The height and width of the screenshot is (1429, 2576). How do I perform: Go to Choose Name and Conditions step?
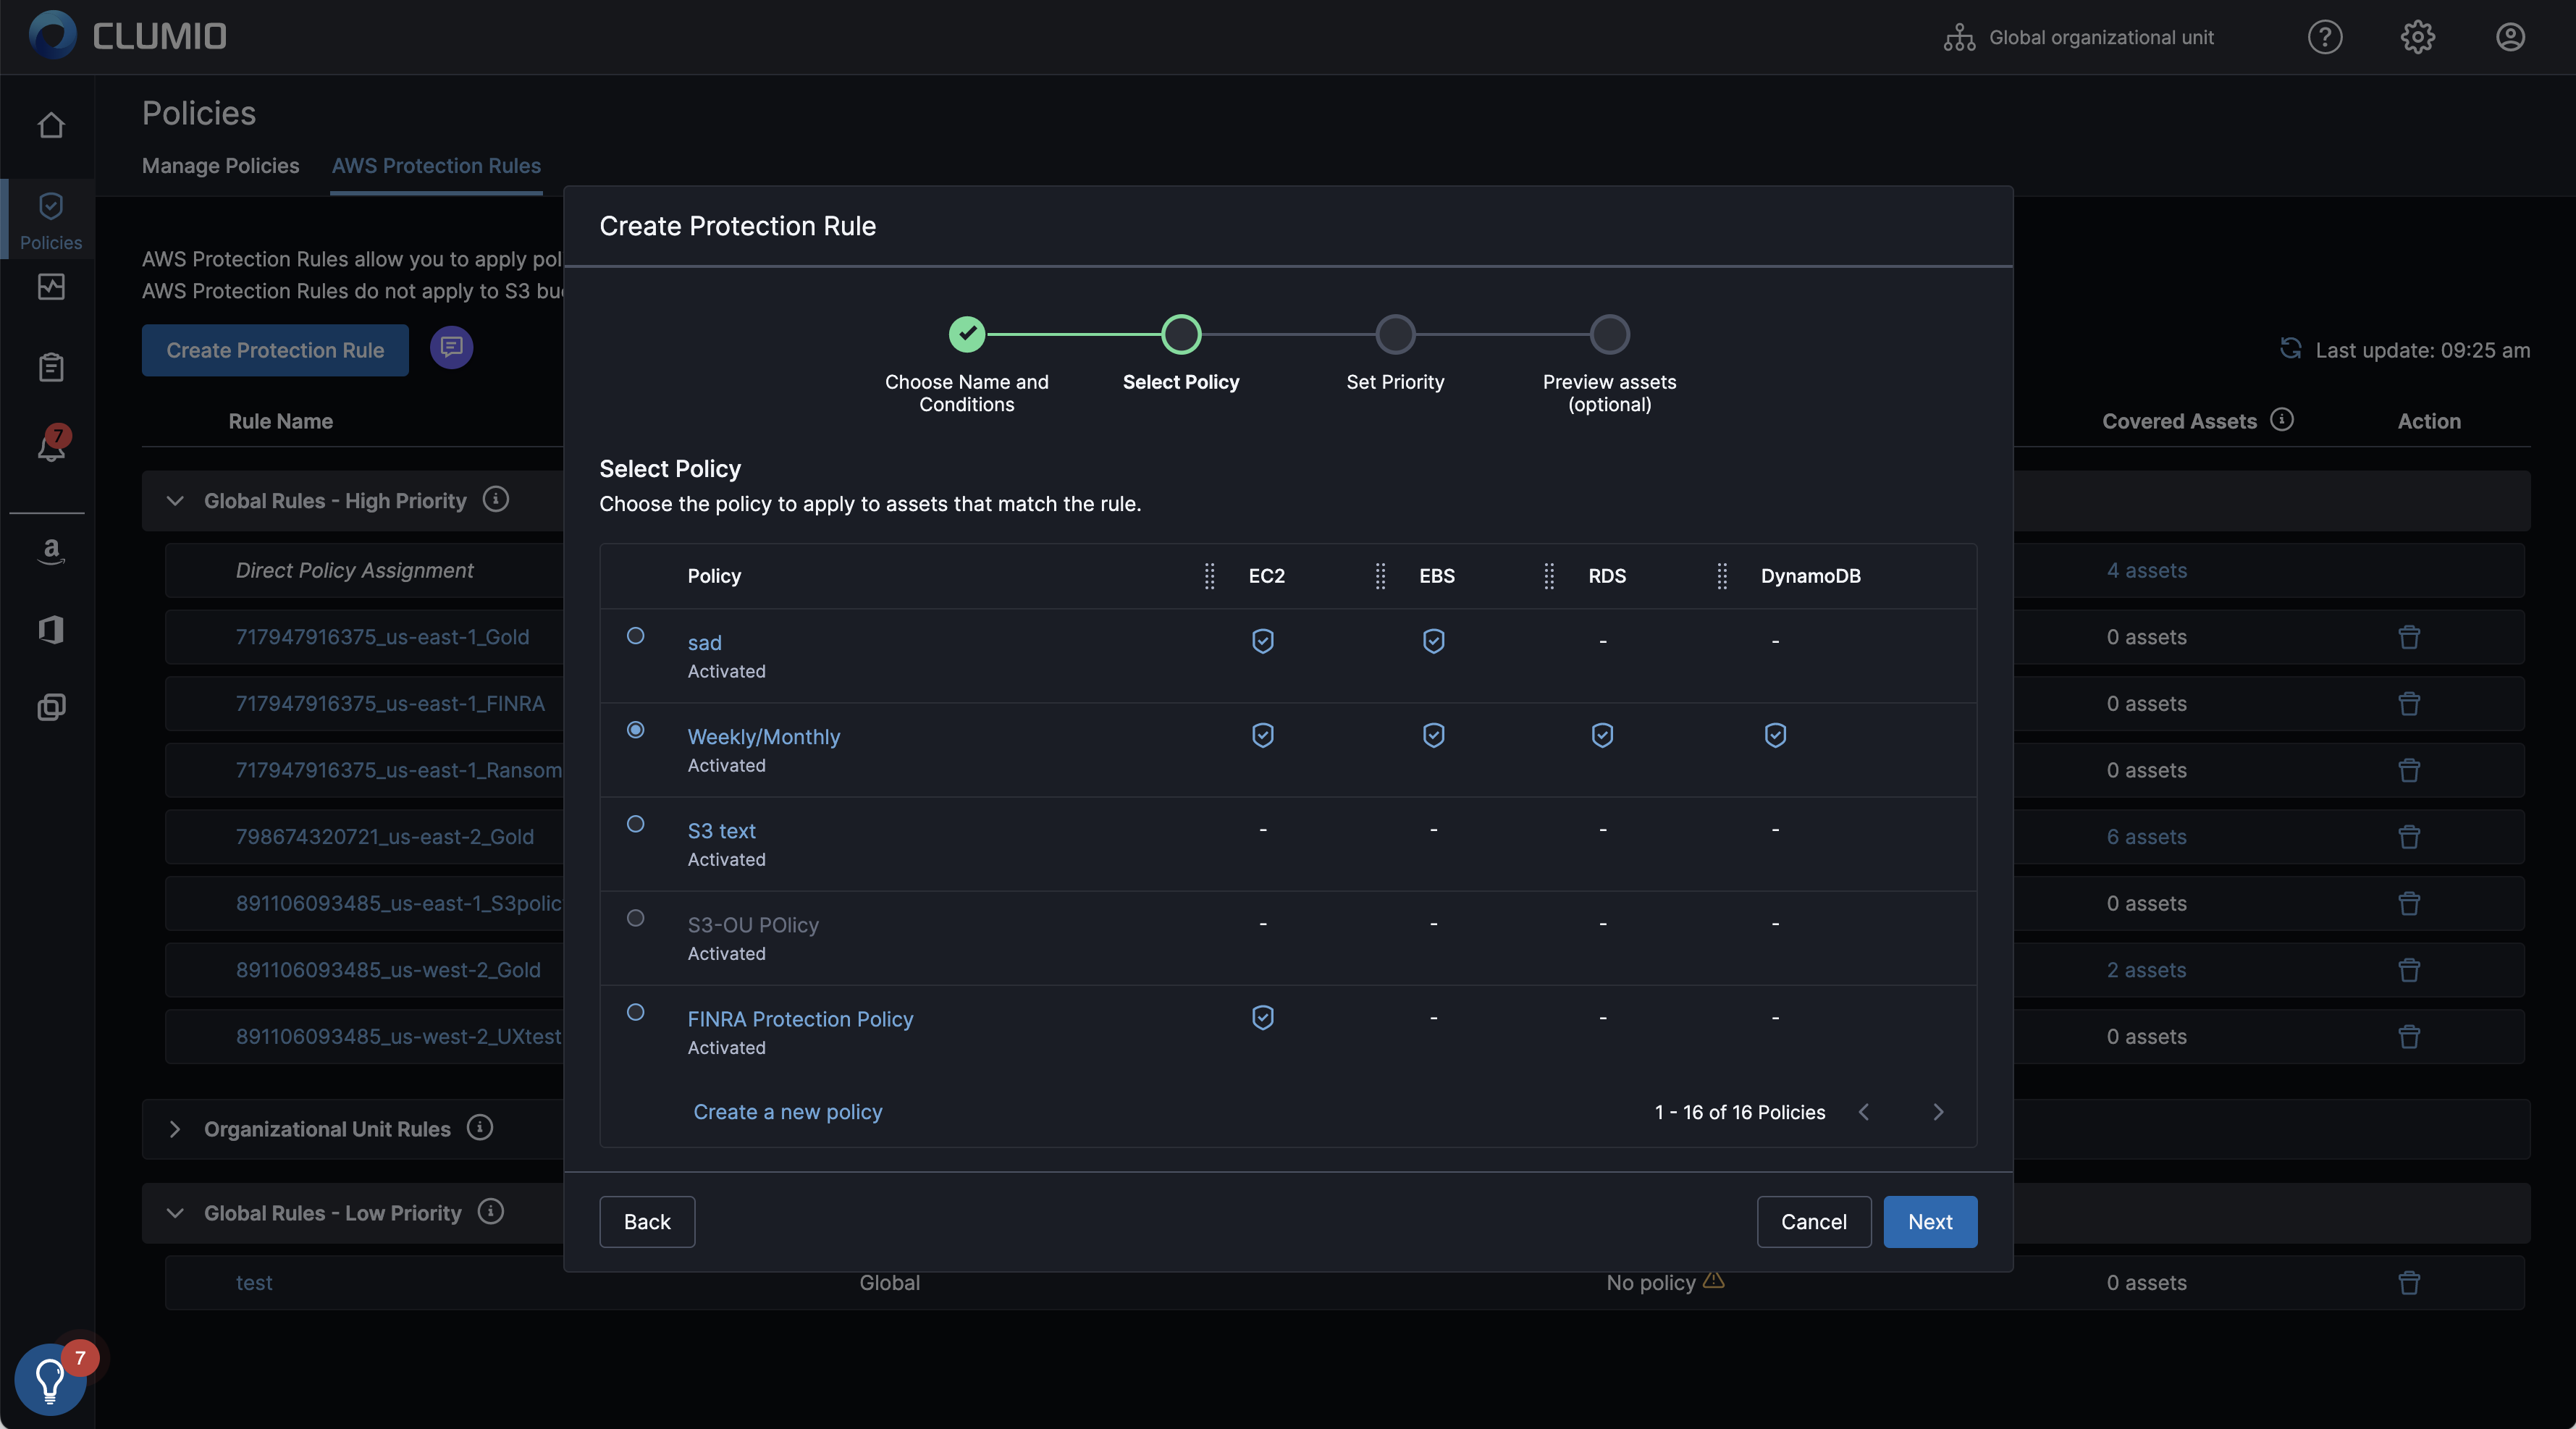(x=966, y=334)
